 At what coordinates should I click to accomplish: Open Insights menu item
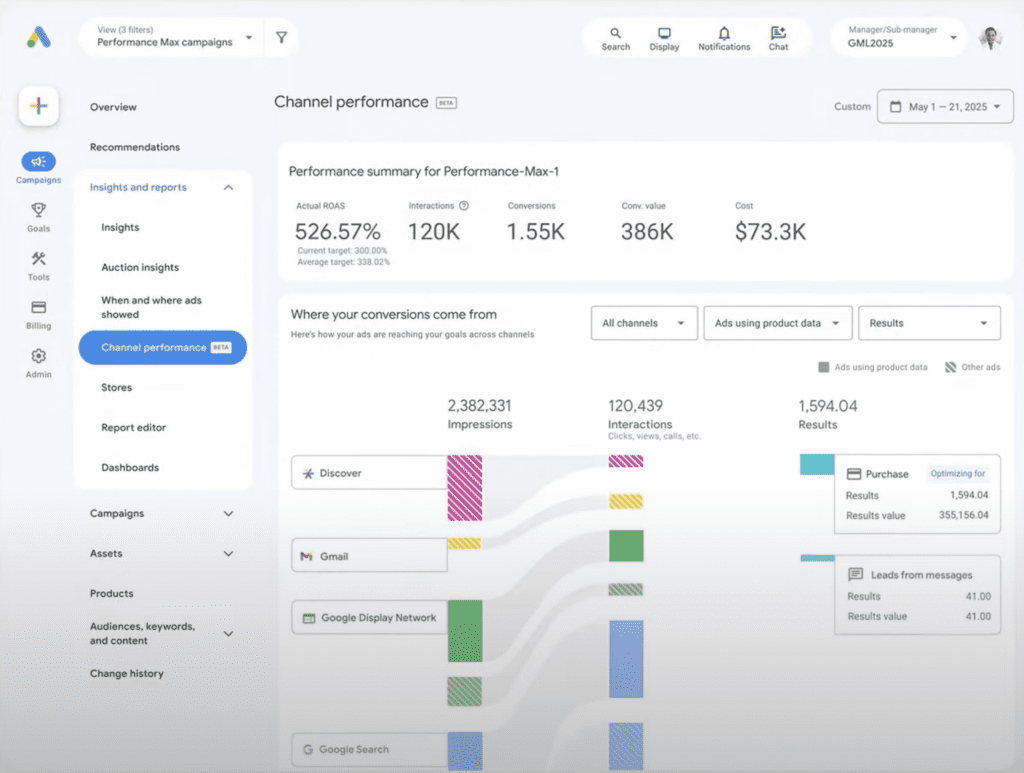120,227
